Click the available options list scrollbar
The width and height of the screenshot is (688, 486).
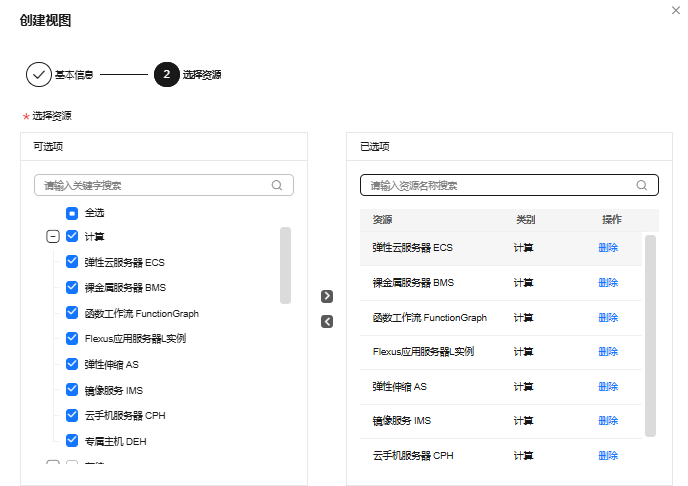click(x=285, y=265)
